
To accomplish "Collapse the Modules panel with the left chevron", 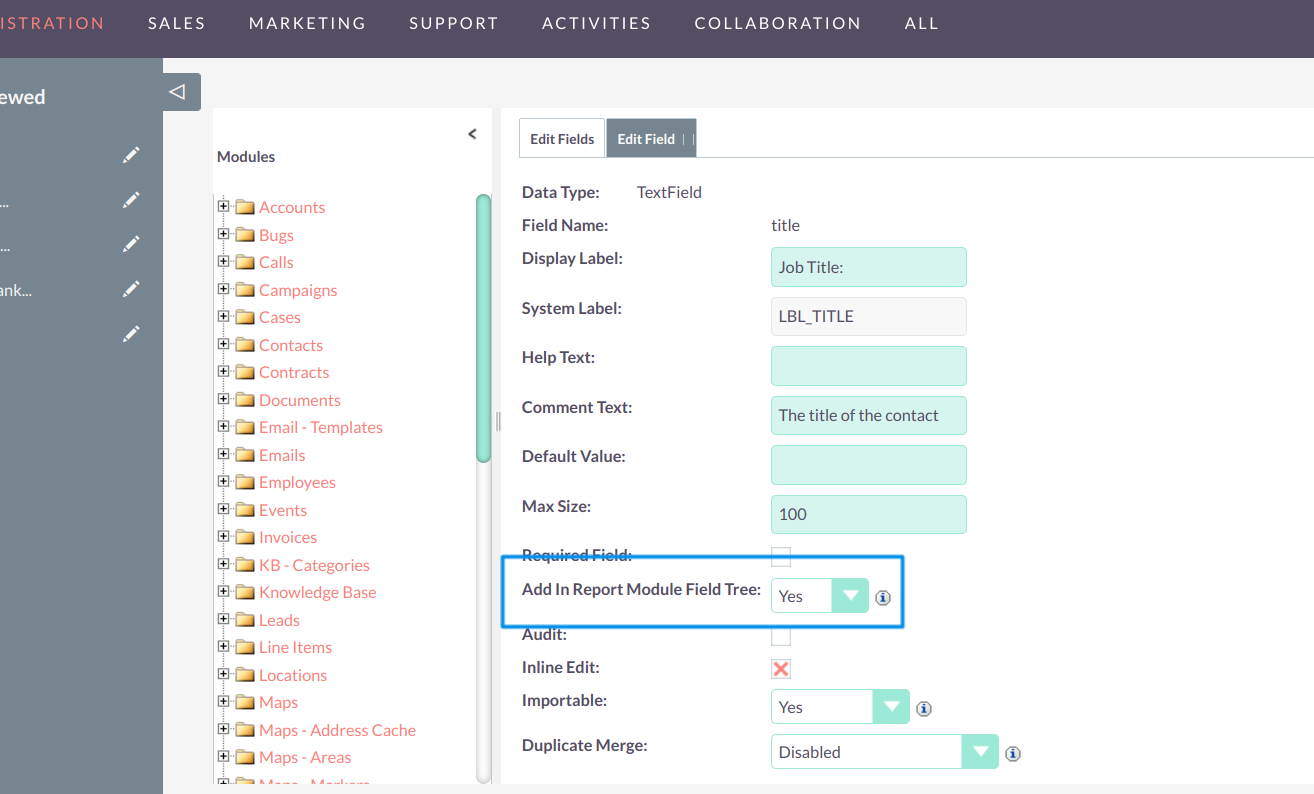I will click(x=473, y=134).
